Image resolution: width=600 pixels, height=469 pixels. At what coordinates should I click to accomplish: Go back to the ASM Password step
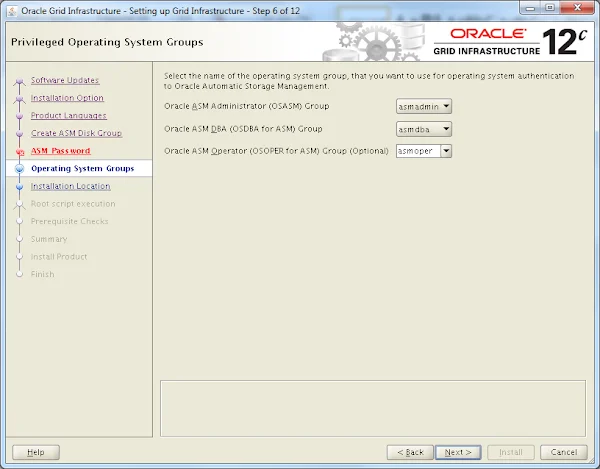point(61,151)
